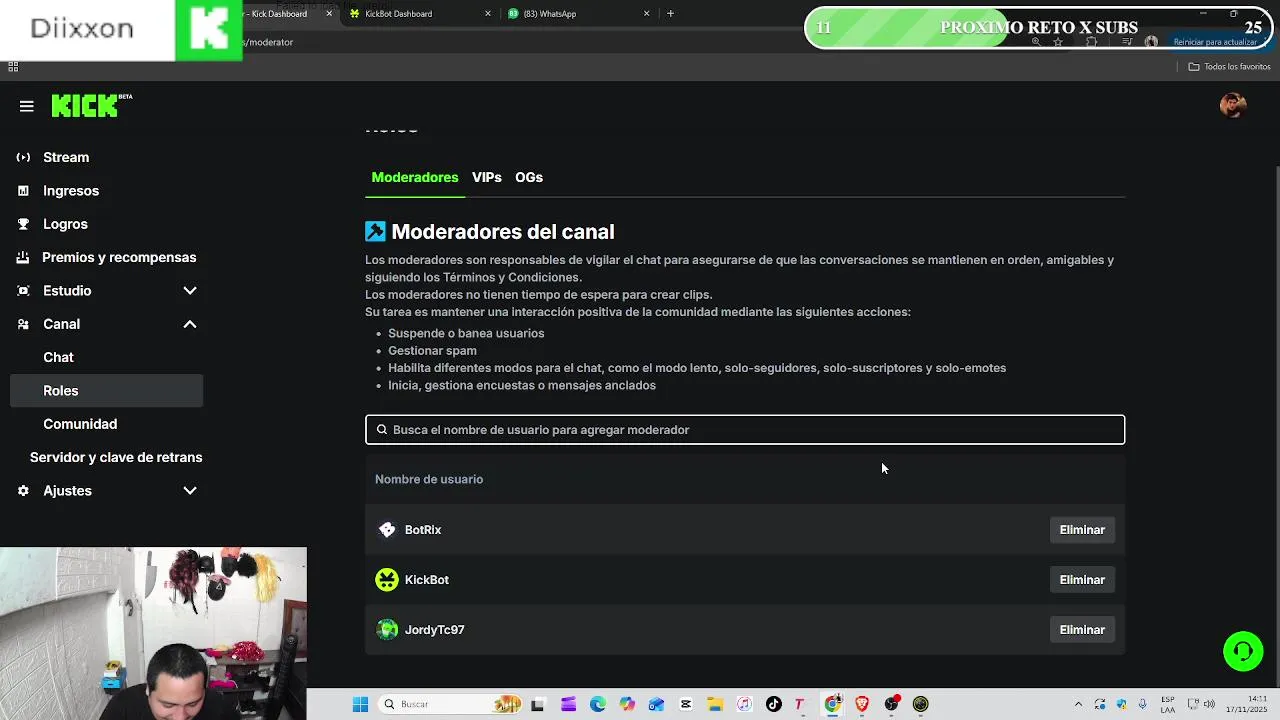Open the Windows Start menu
The width and height of the screenshot is (1280, 720).
tap(361, 704)
